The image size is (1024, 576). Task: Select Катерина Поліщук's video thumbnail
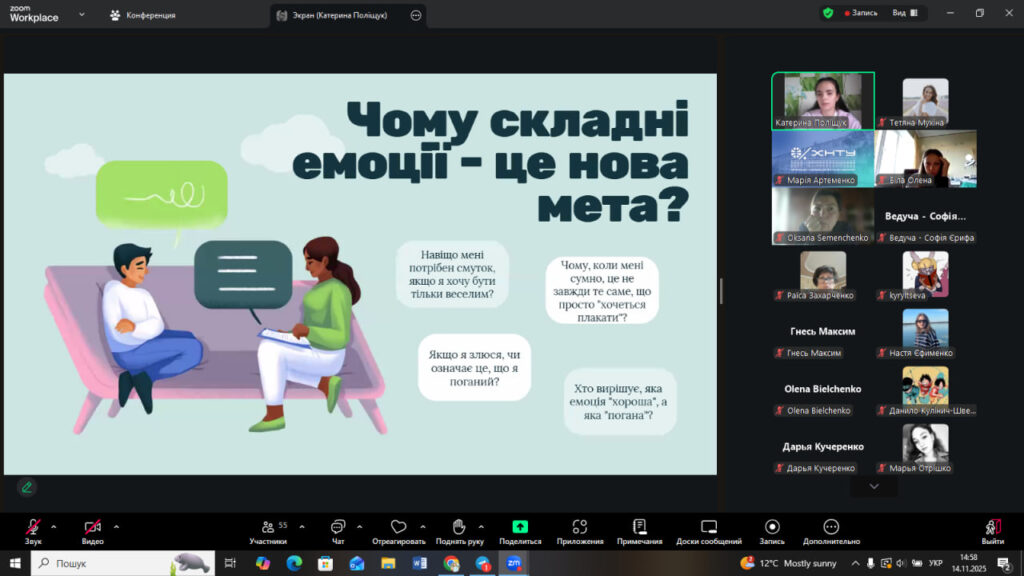822,100
